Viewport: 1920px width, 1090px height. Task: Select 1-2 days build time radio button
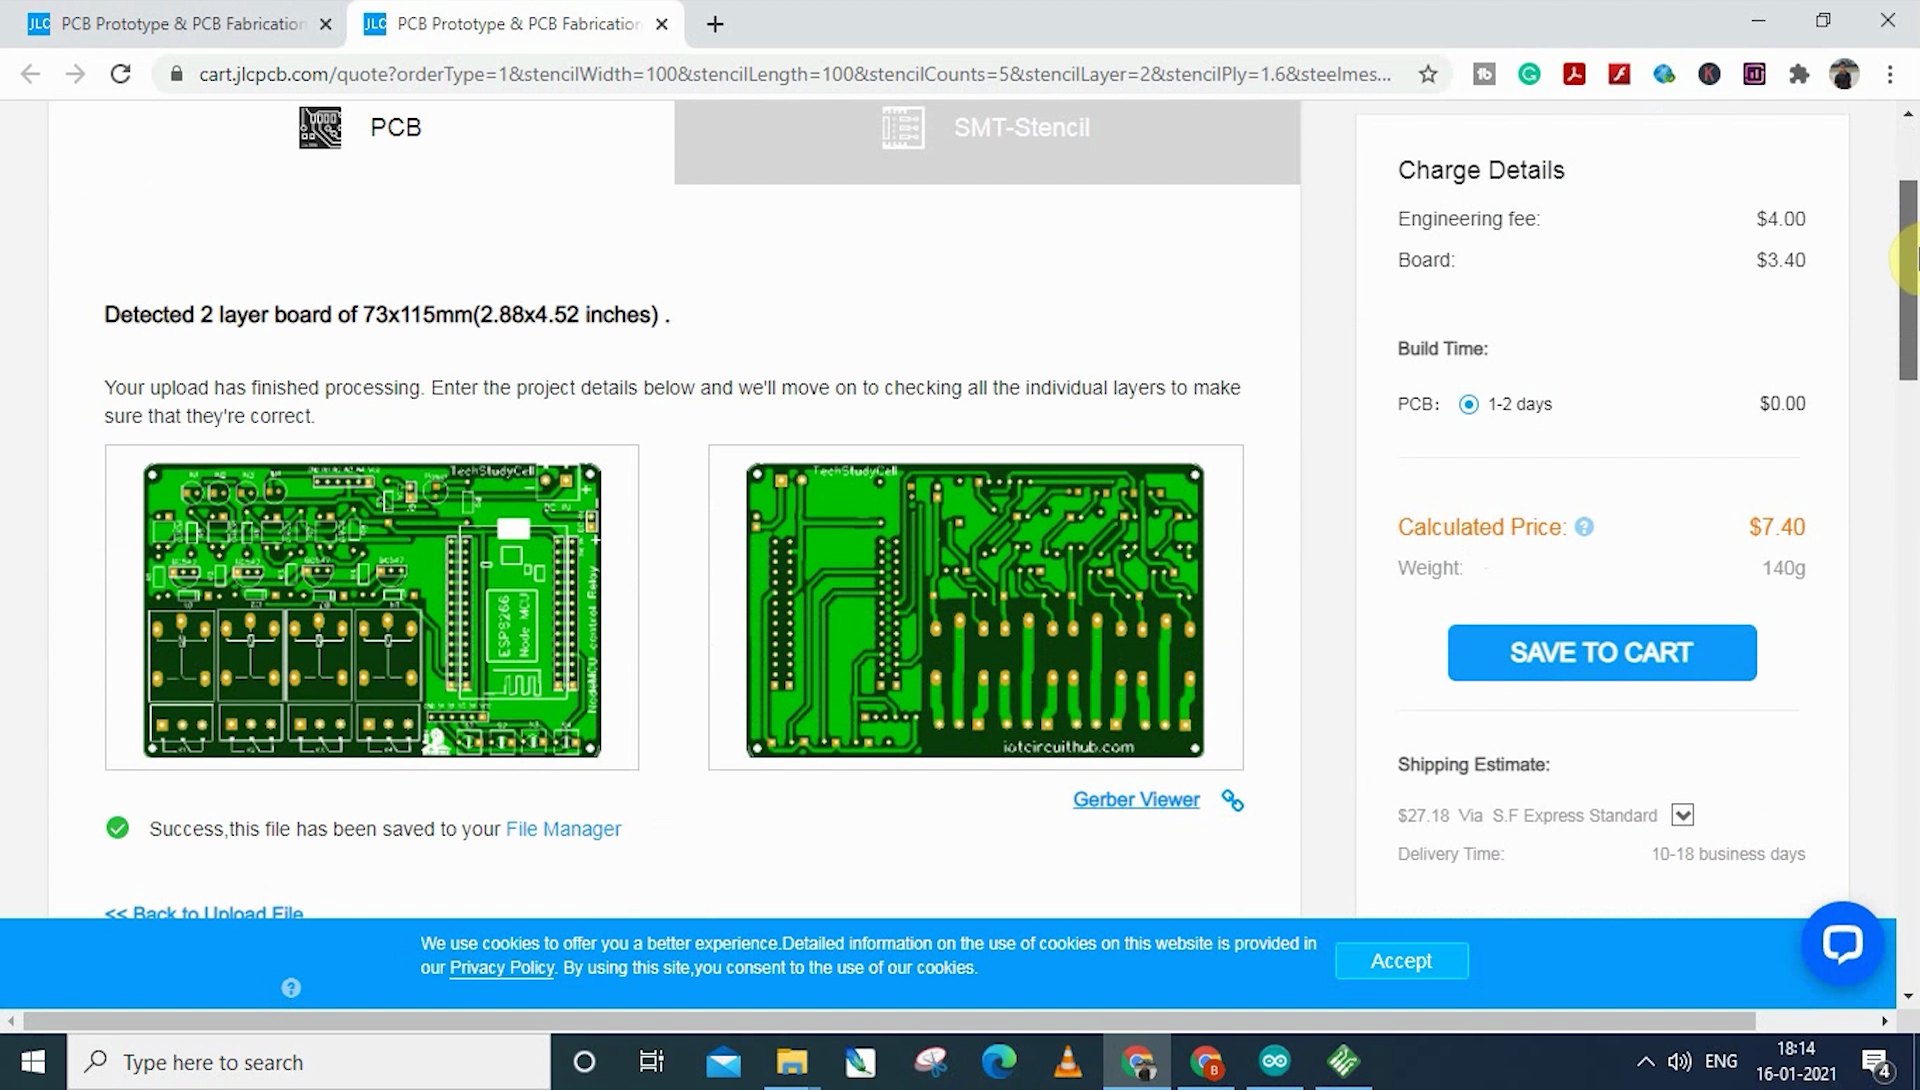pos(1466,403)
